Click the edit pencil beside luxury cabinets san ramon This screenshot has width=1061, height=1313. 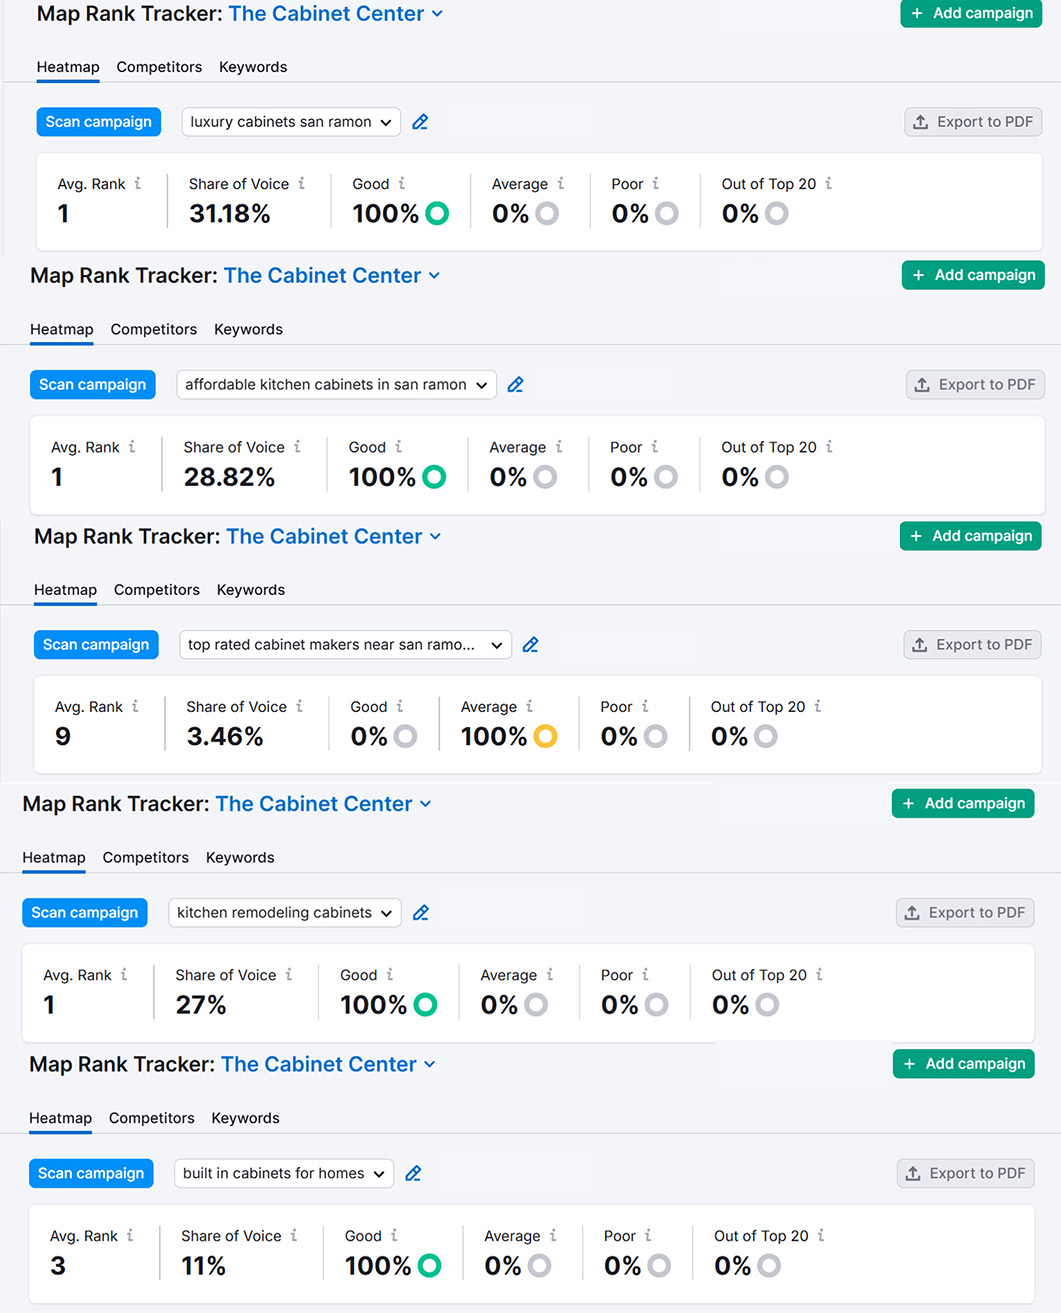420,122
